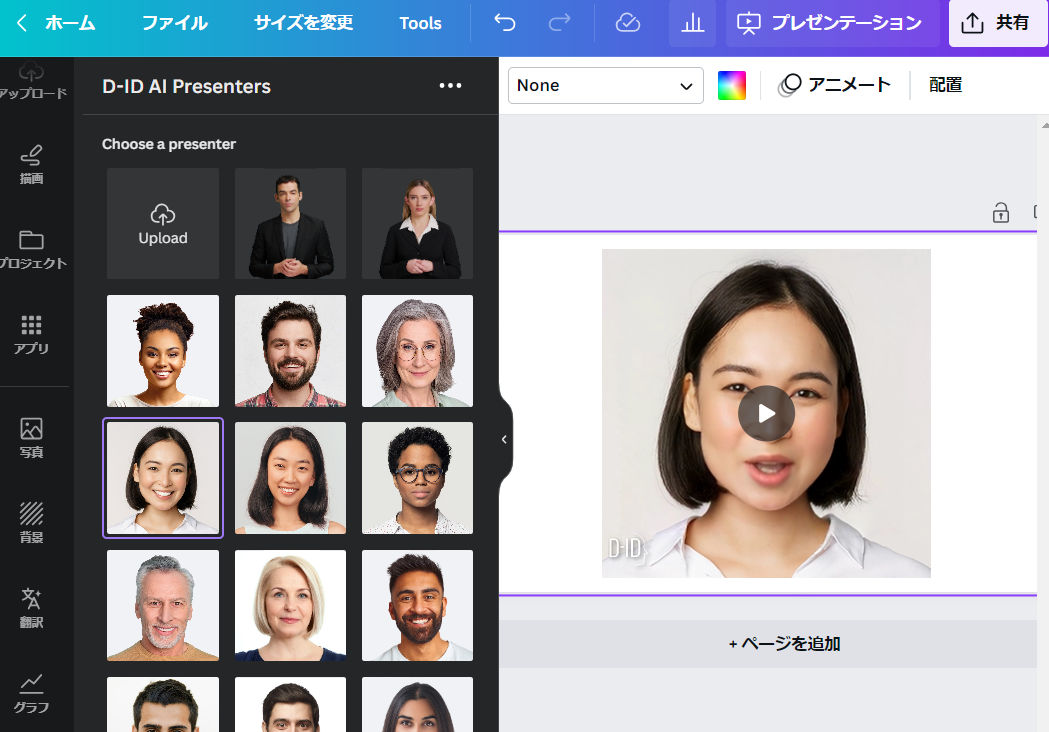Screen dimensions: 1049x732
Task: Open the 背景 background tab
Action: click(31, 523)
